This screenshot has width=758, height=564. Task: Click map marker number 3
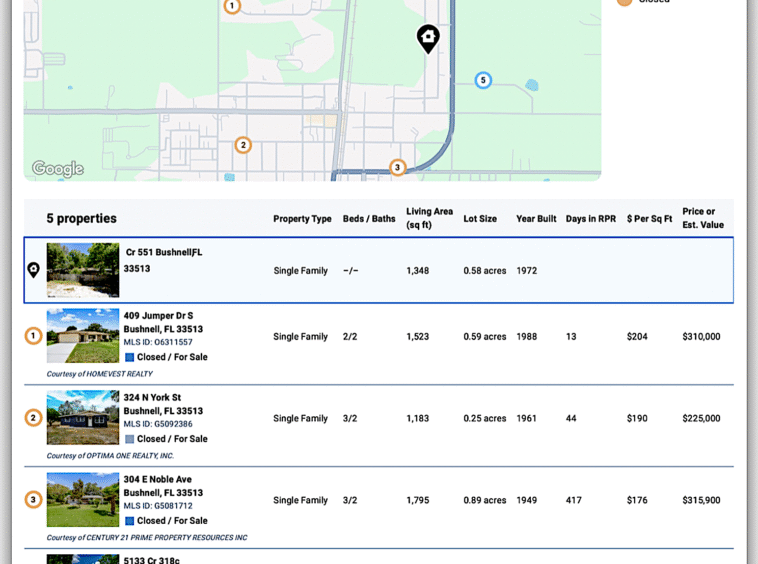[x=397, y=167]
